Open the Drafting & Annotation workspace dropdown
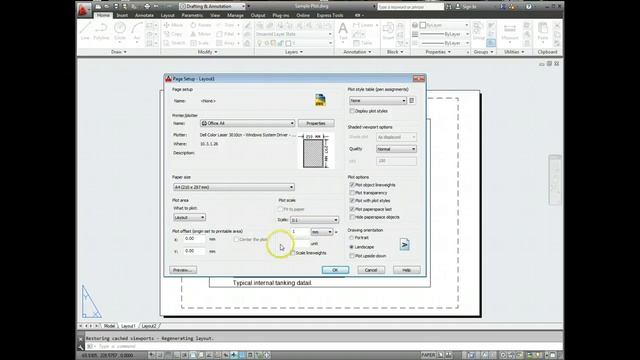This screenshot has height=360, width=640. tap(212, 7)
